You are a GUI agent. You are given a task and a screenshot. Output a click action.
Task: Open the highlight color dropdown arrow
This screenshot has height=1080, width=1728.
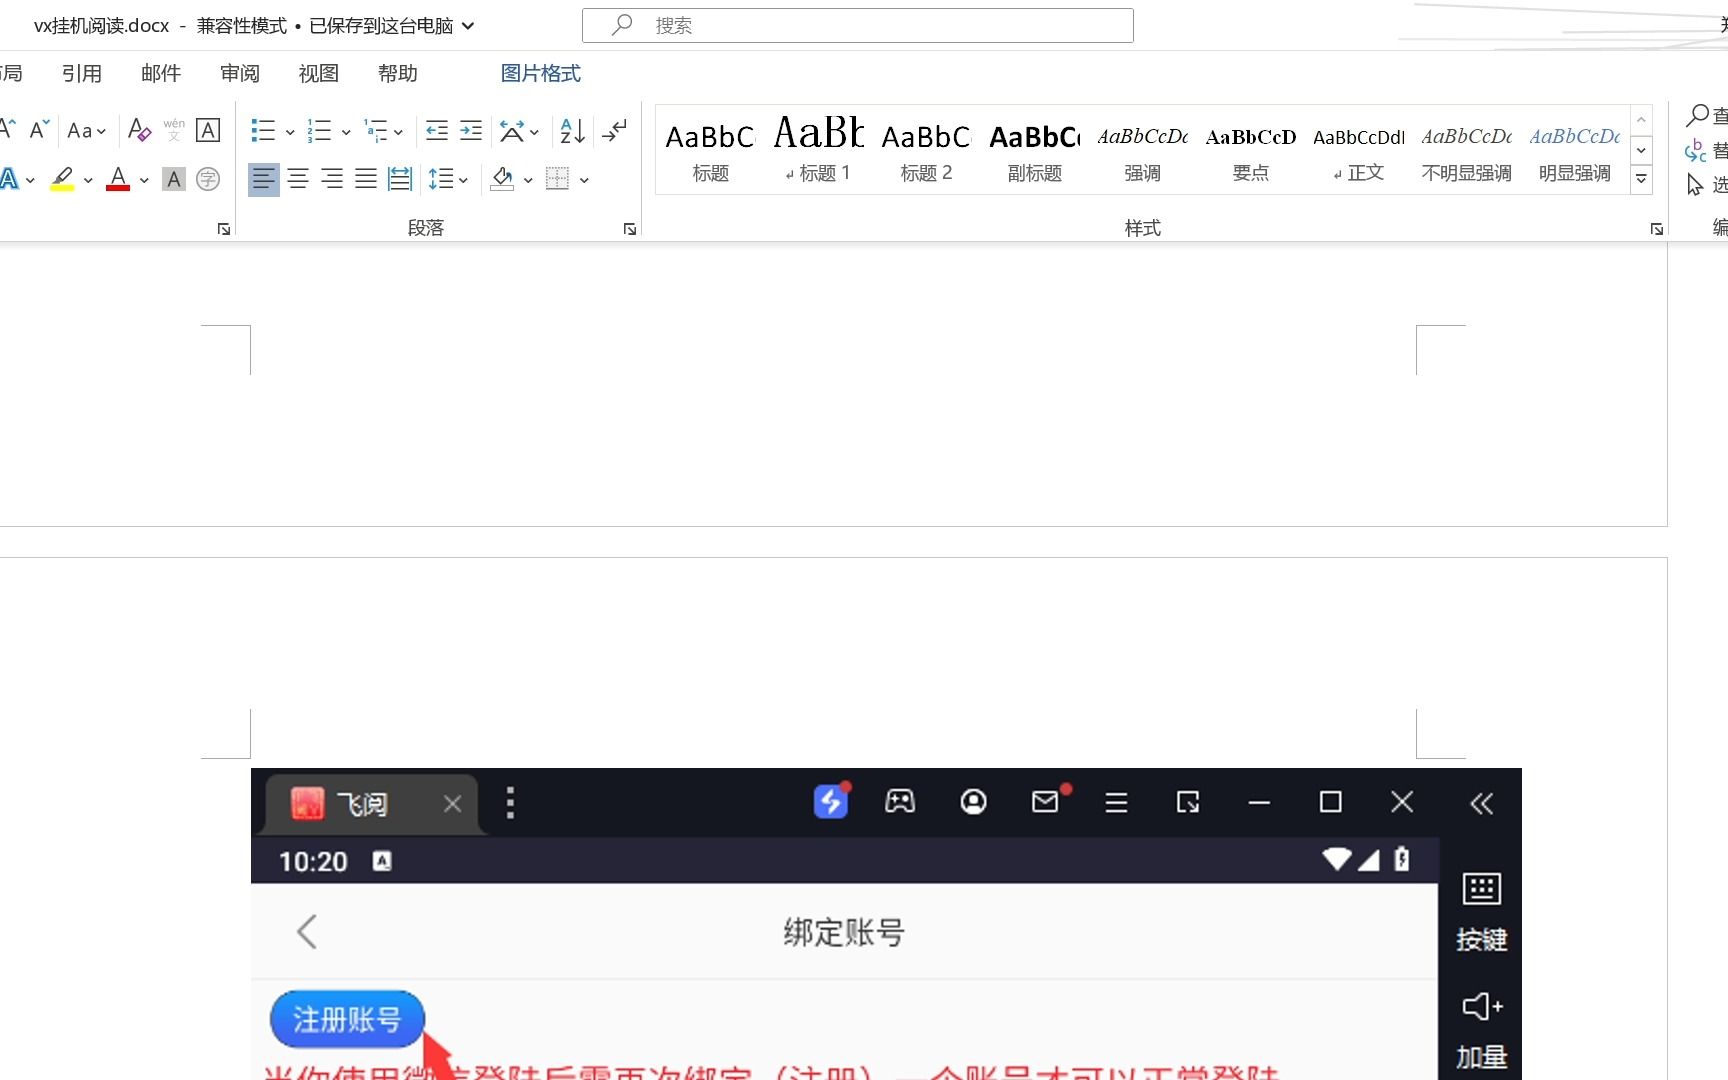(88, 180)
